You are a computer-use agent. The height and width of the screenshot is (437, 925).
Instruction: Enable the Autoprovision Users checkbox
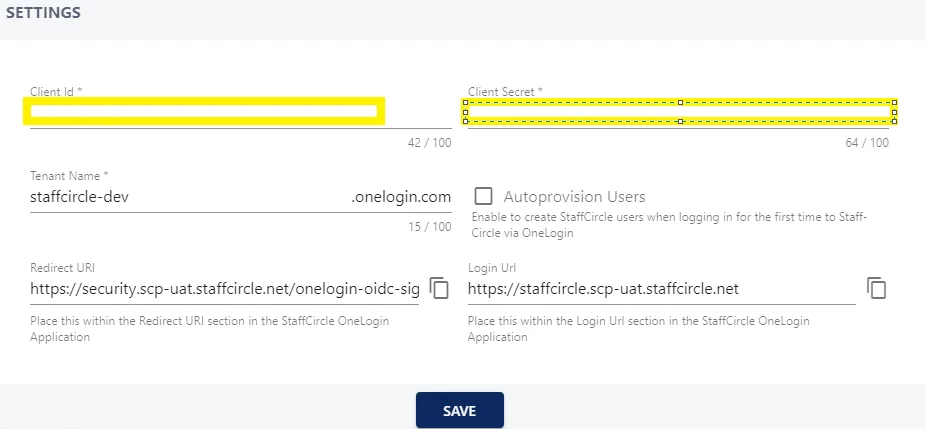point(483,196)
